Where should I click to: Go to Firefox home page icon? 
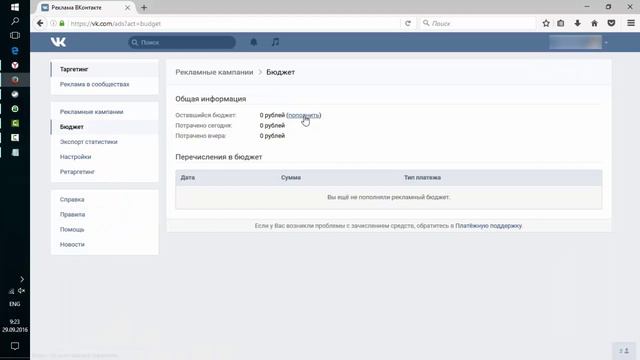[594, 23]
